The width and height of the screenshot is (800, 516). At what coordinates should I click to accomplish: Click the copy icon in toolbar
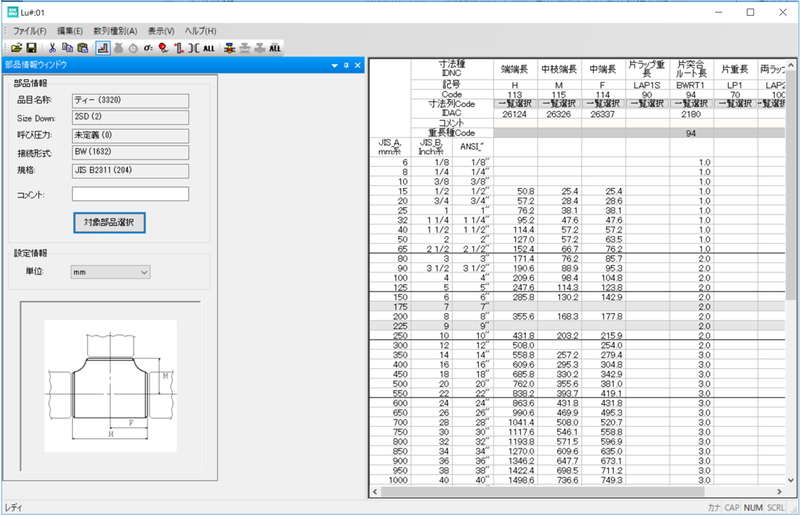click(66, 47)
